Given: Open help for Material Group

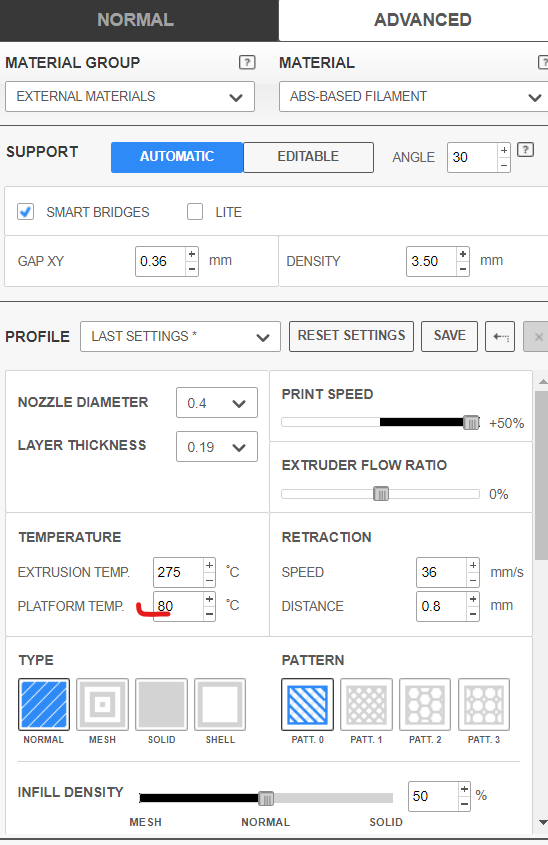Looking at the screenshot, I should tap(247, 63).
